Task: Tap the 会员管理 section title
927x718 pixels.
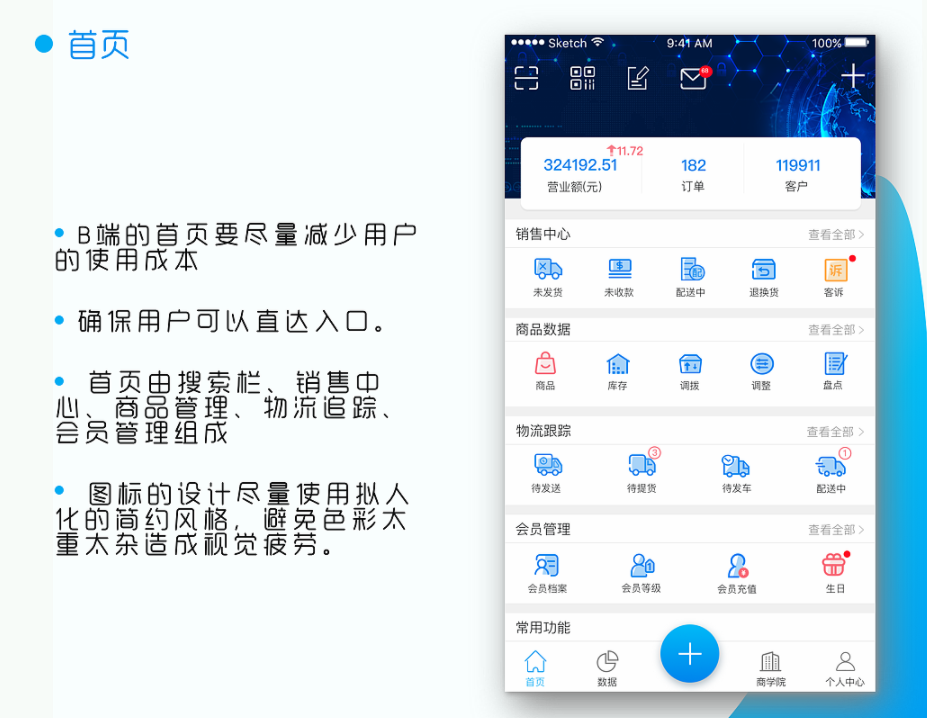Action: pos(543,529)
